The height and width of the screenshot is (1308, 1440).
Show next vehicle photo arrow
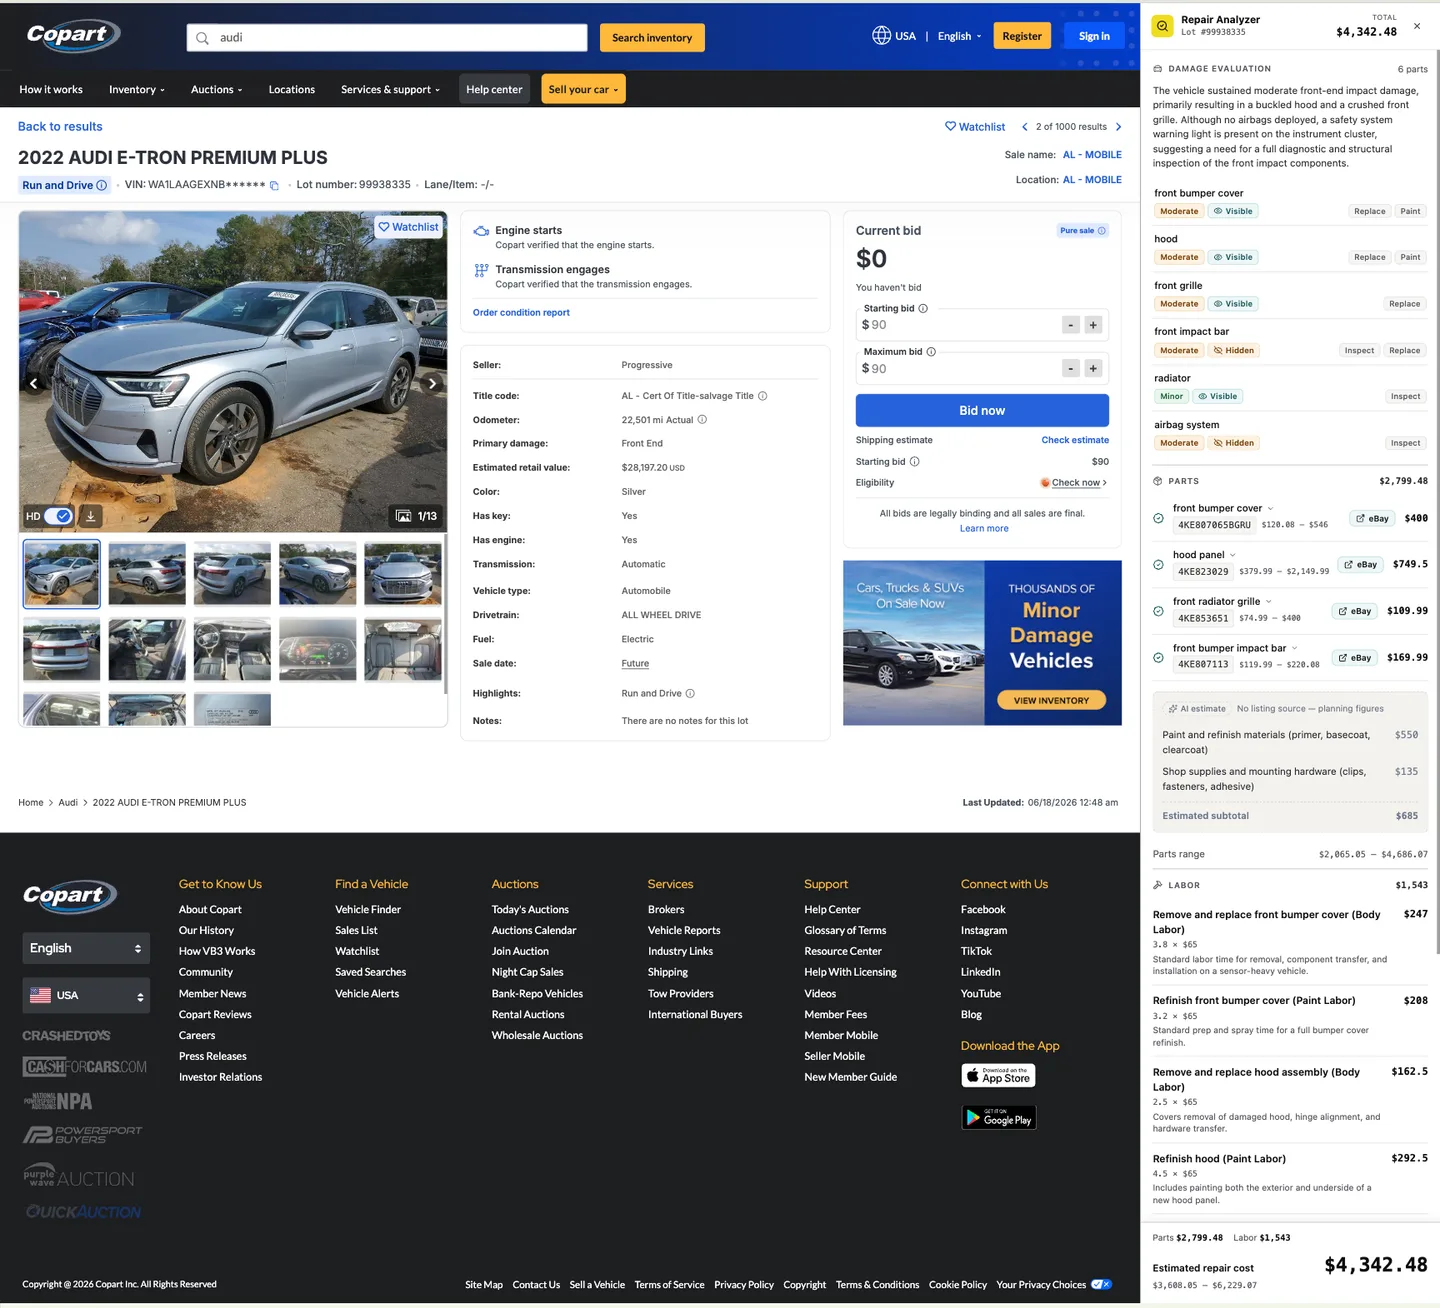pos(432,383)
